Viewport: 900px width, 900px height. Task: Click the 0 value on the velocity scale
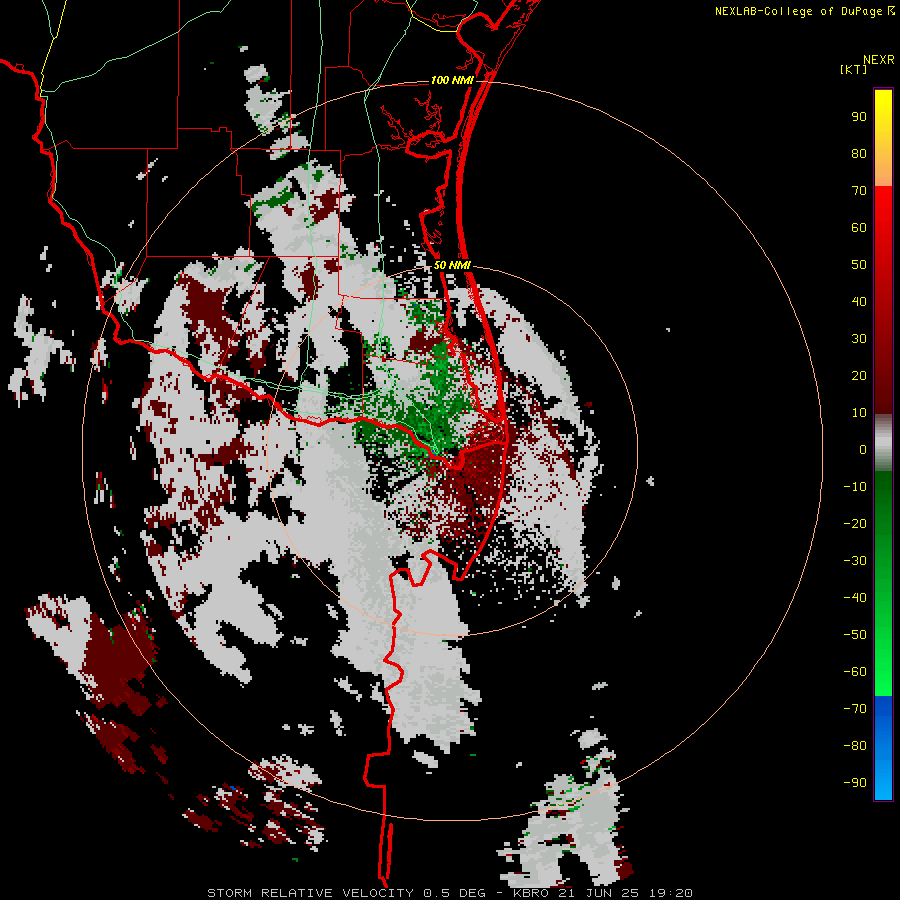click(x=863, y=450)
